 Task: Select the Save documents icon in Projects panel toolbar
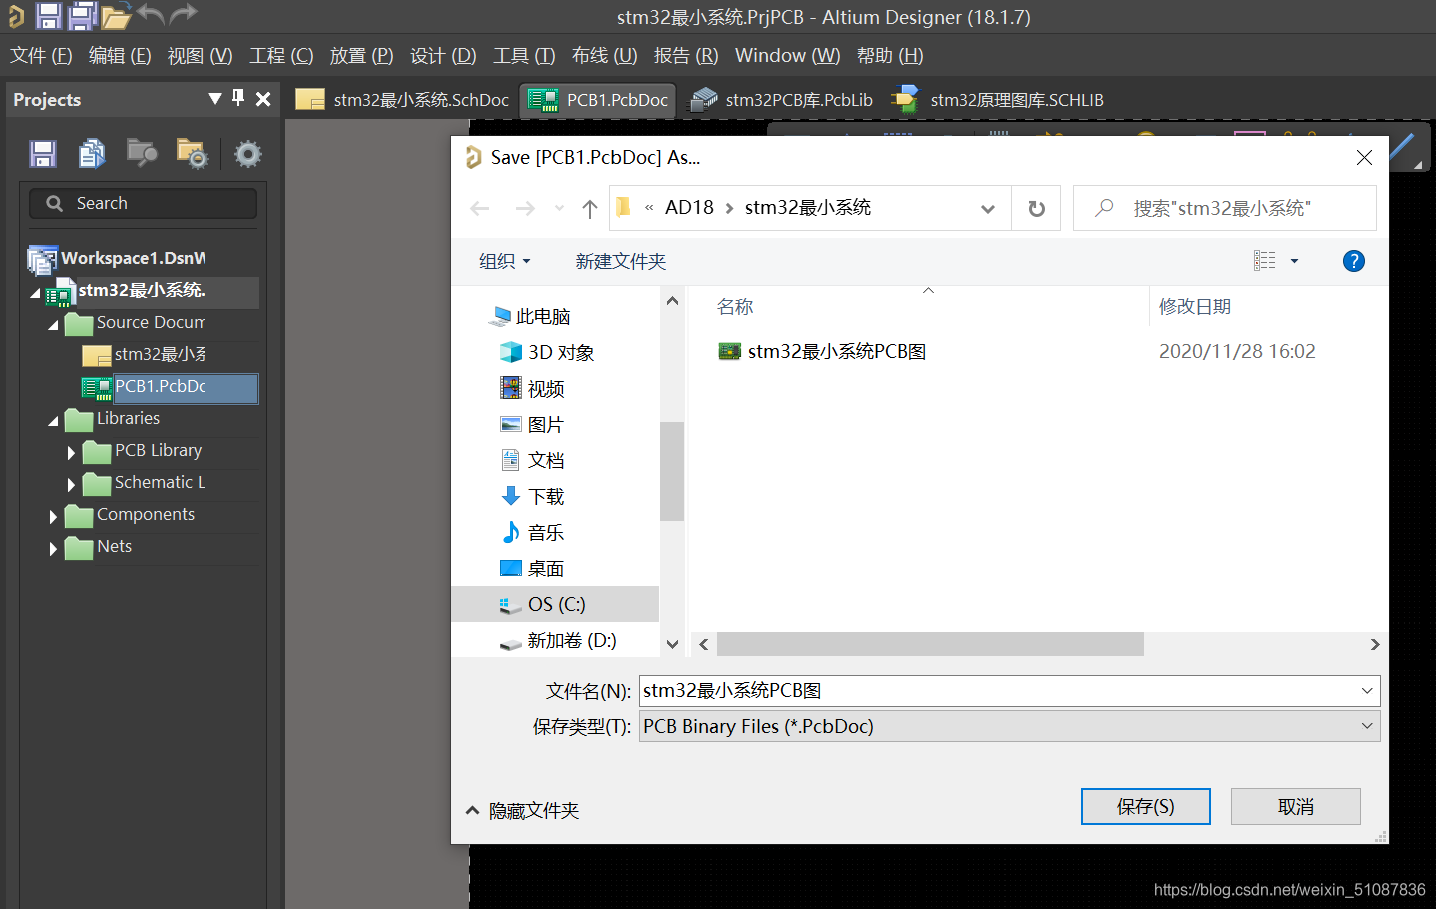point(42,152)
